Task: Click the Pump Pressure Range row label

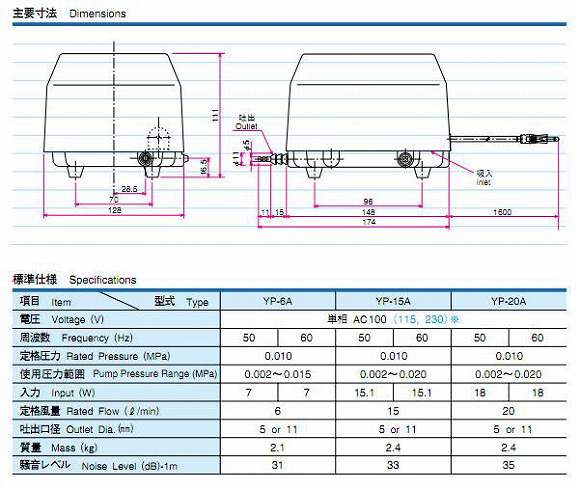Action: pos(118,374)
